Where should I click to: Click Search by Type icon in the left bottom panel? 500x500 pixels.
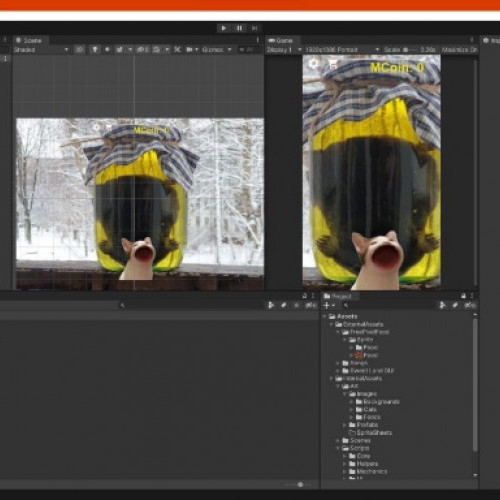pyautogui.click(x=271, y=305)
